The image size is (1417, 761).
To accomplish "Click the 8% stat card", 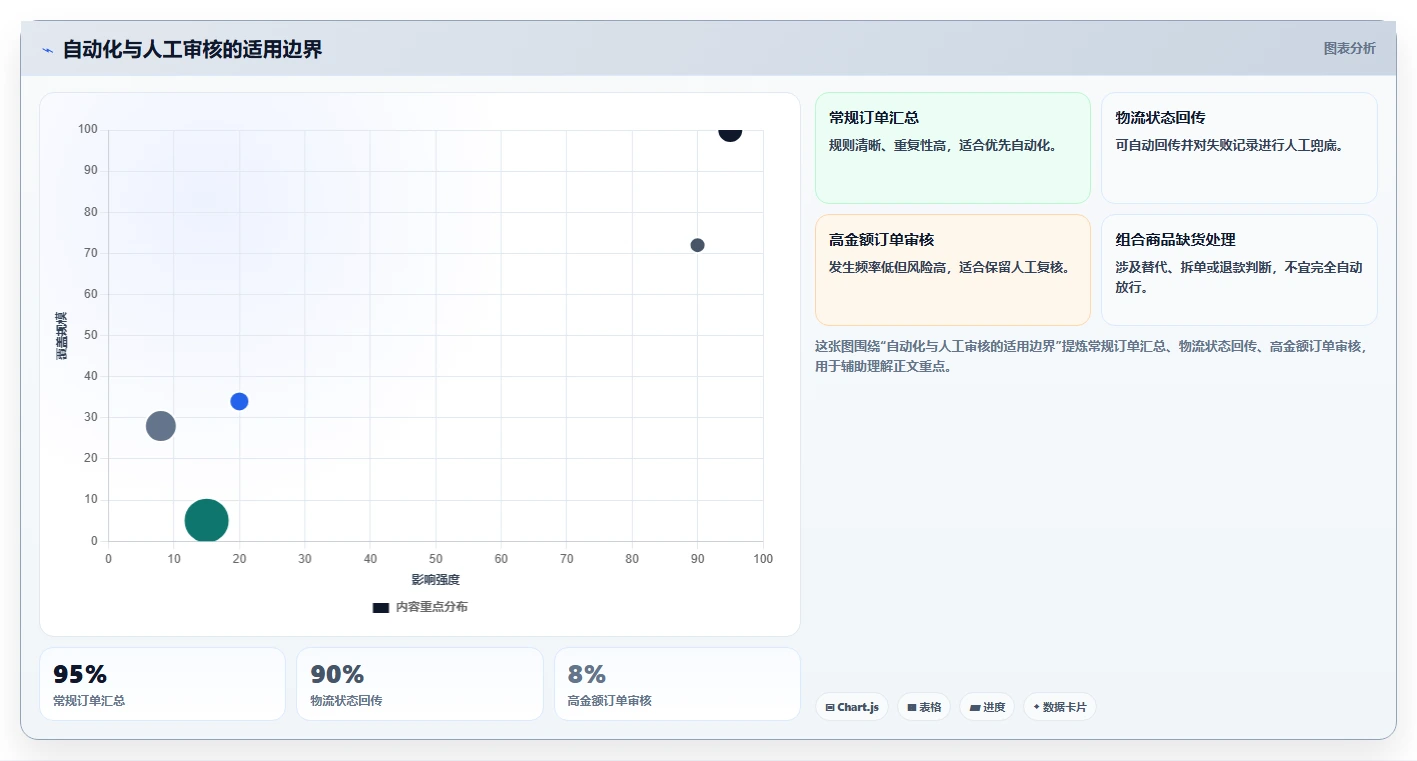I will click(677, 684).
